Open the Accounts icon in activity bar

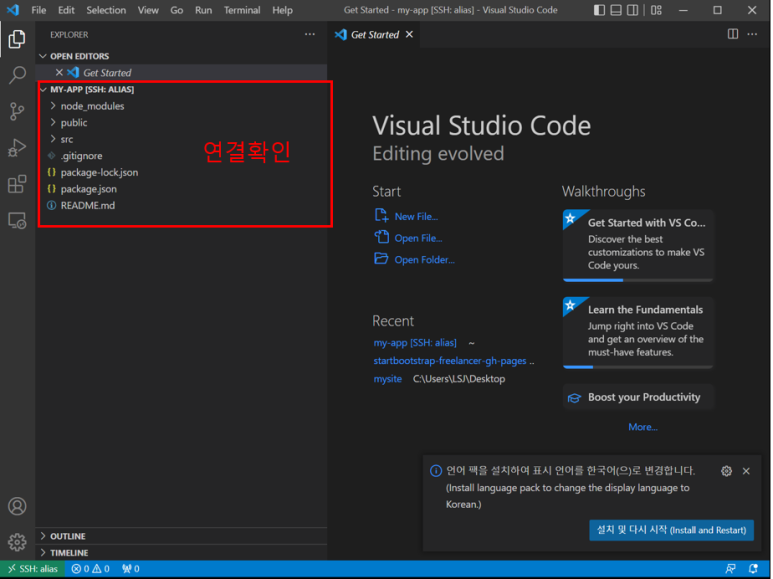tap(17, 506)
